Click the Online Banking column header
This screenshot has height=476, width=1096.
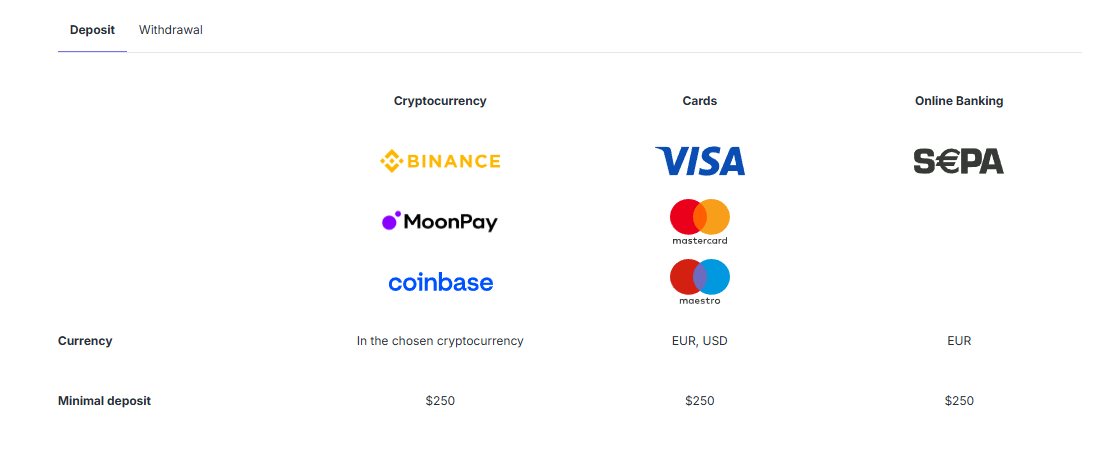959,101
